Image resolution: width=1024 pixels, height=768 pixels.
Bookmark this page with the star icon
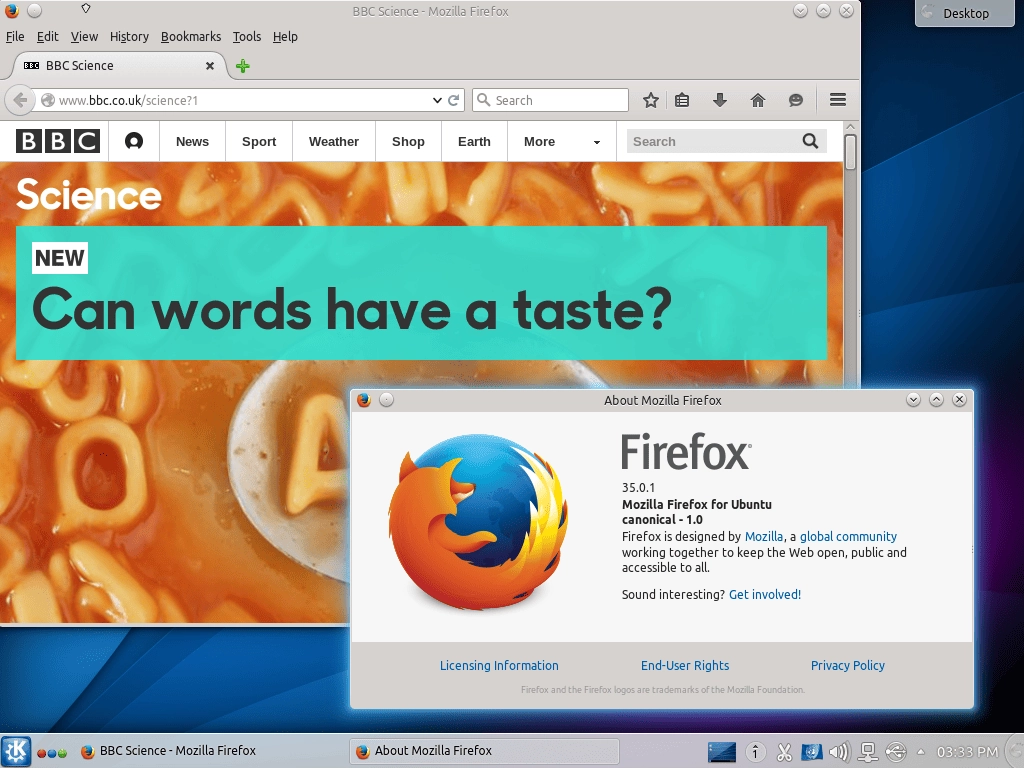[650, 100]
